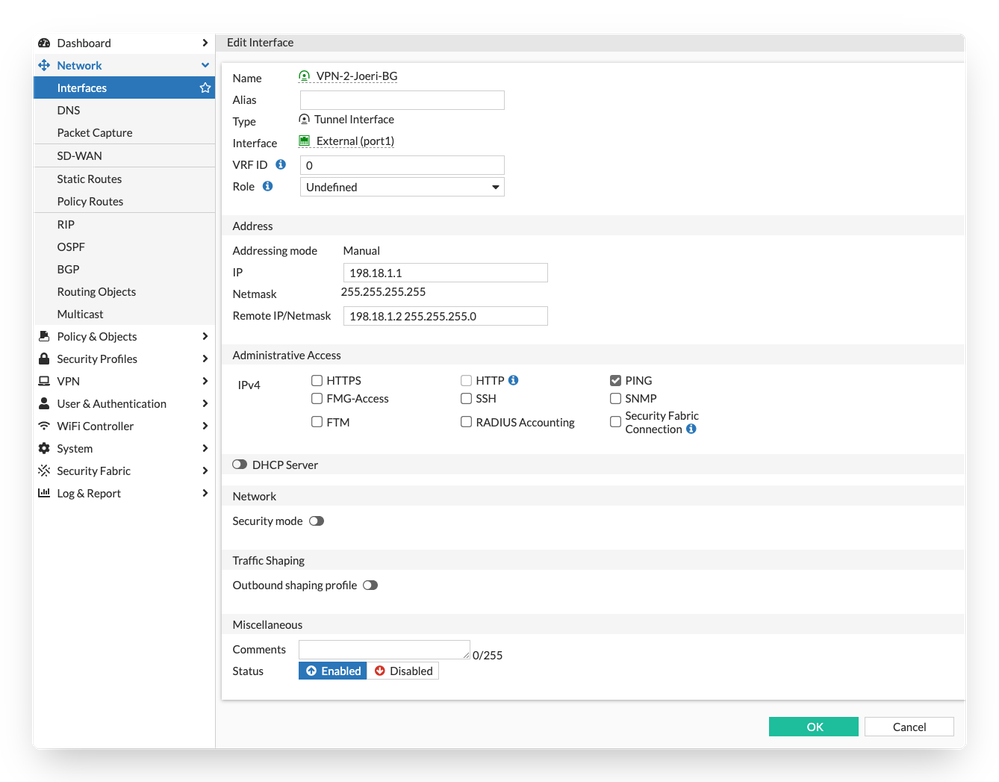
Task: Check the RADIUS Accounting checkbox
Action: pyautogui.click(x=466, y=421)
